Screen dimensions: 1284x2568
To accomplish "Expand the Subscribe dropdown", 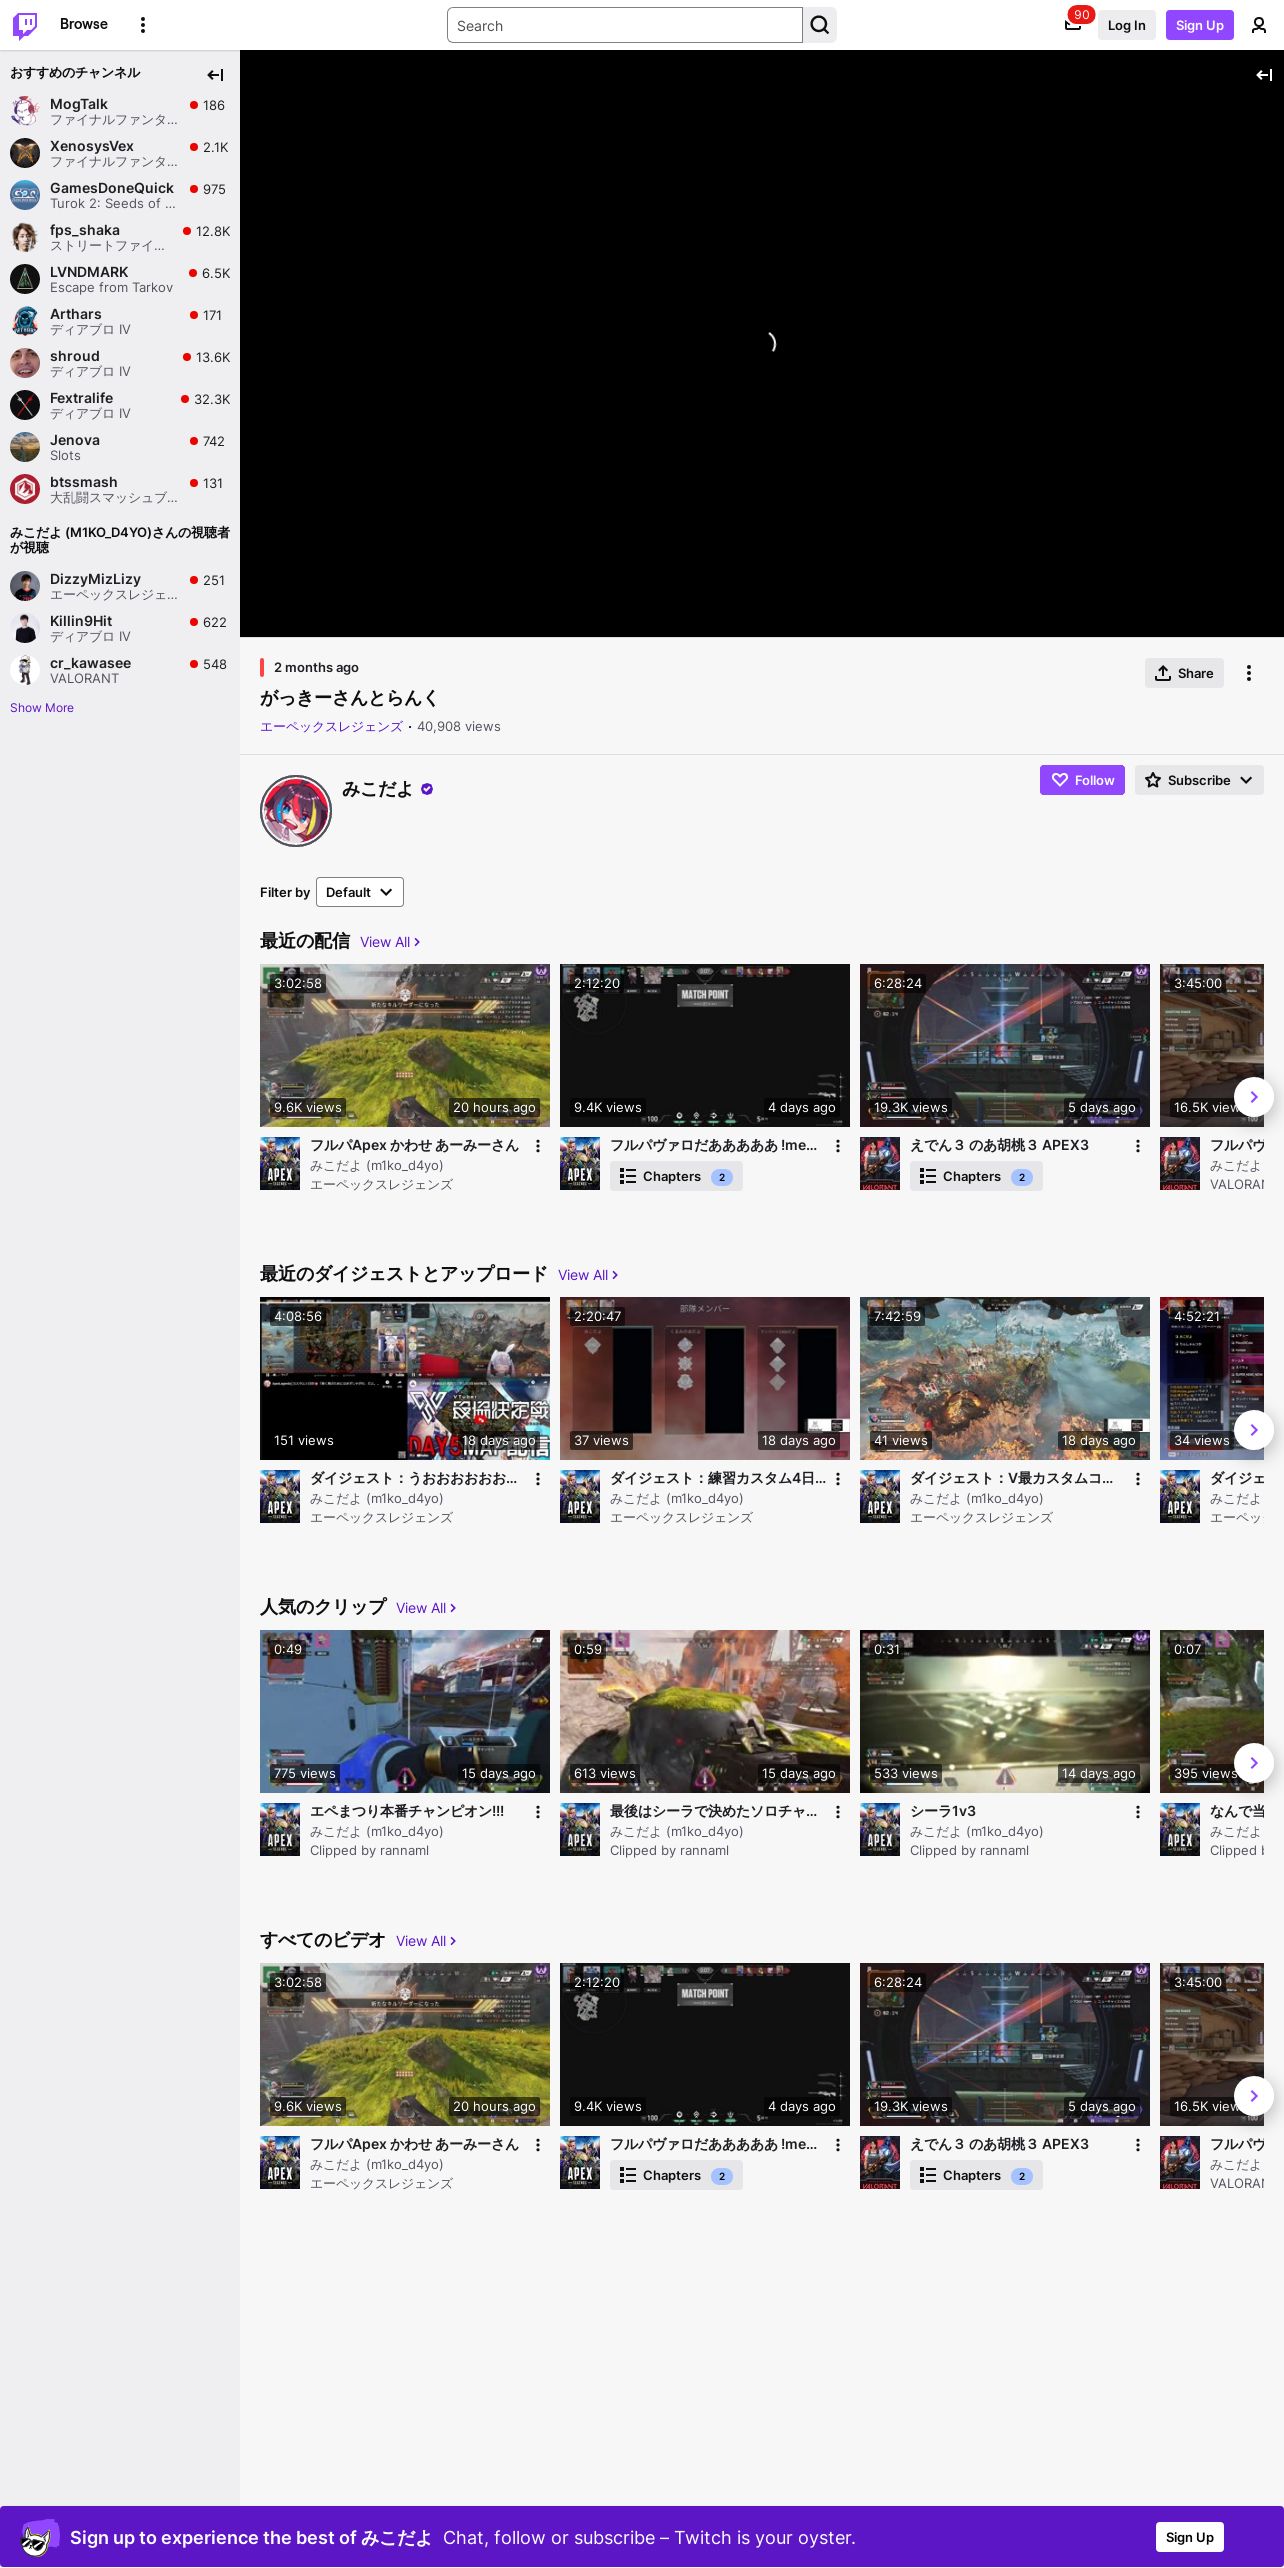I will point(1199,780).
